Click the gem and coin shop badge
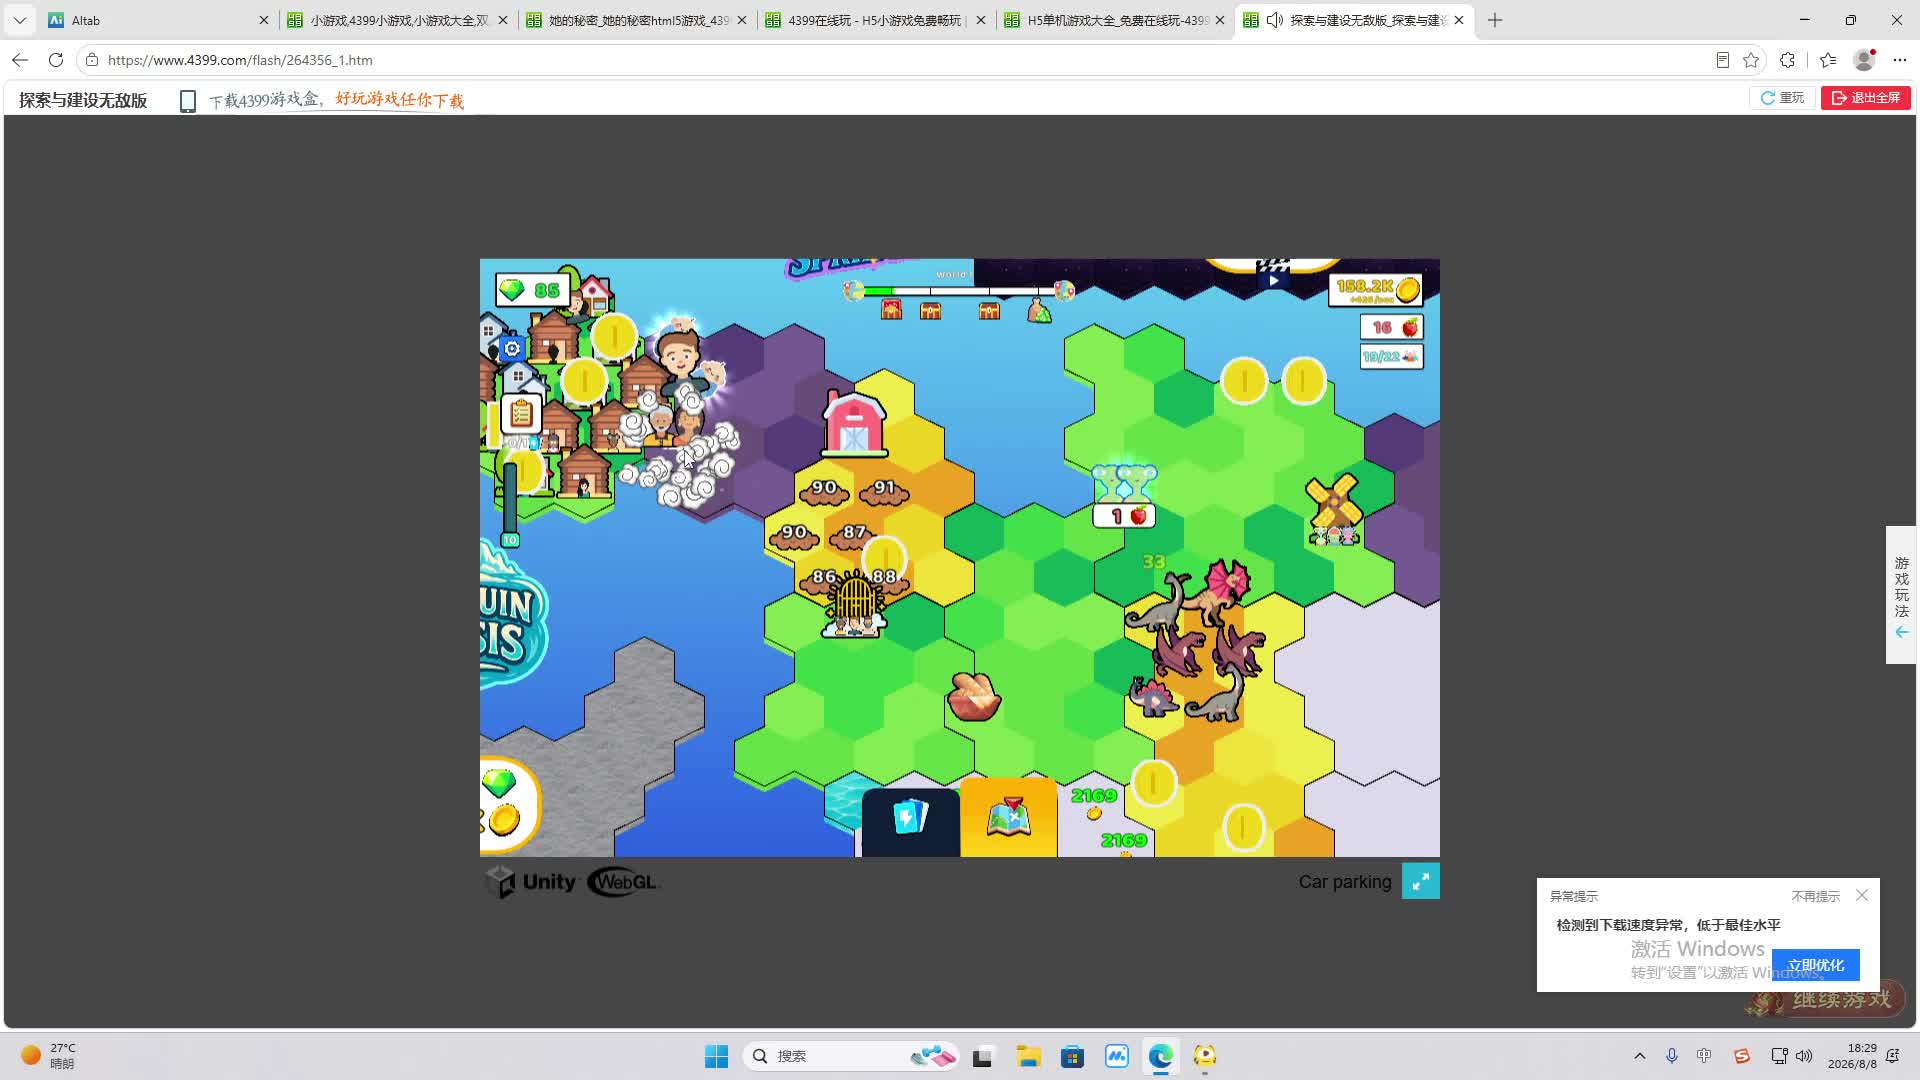The width and height of the screenshot is (1920, 1080). click(509, 803)
